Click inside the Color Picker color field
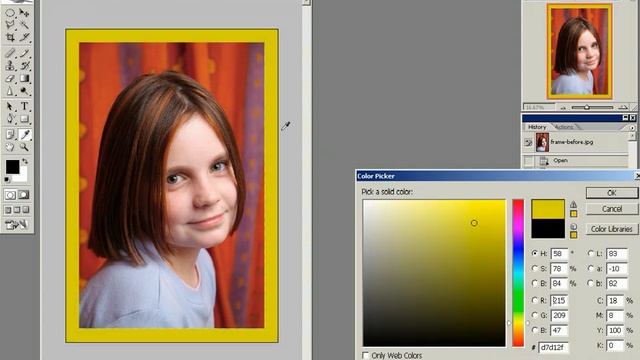 point(434,273)
